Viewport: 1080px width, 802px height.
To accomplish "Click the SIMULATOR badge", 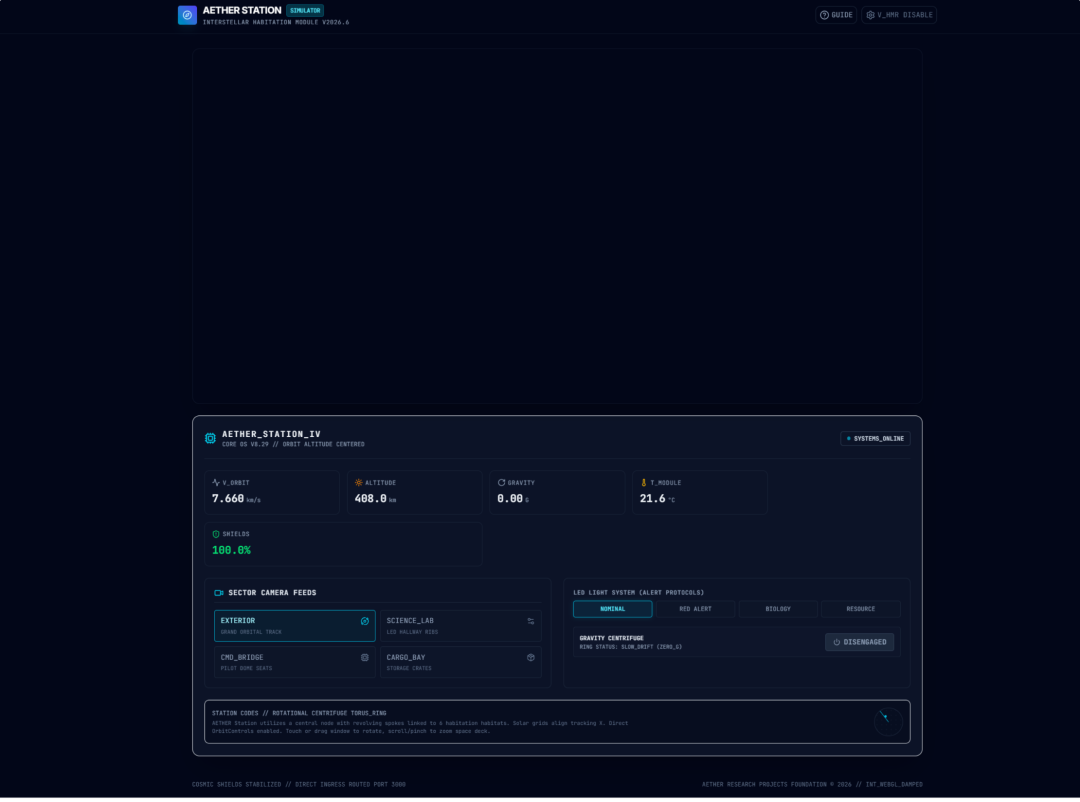I will [x=305, y=10].
